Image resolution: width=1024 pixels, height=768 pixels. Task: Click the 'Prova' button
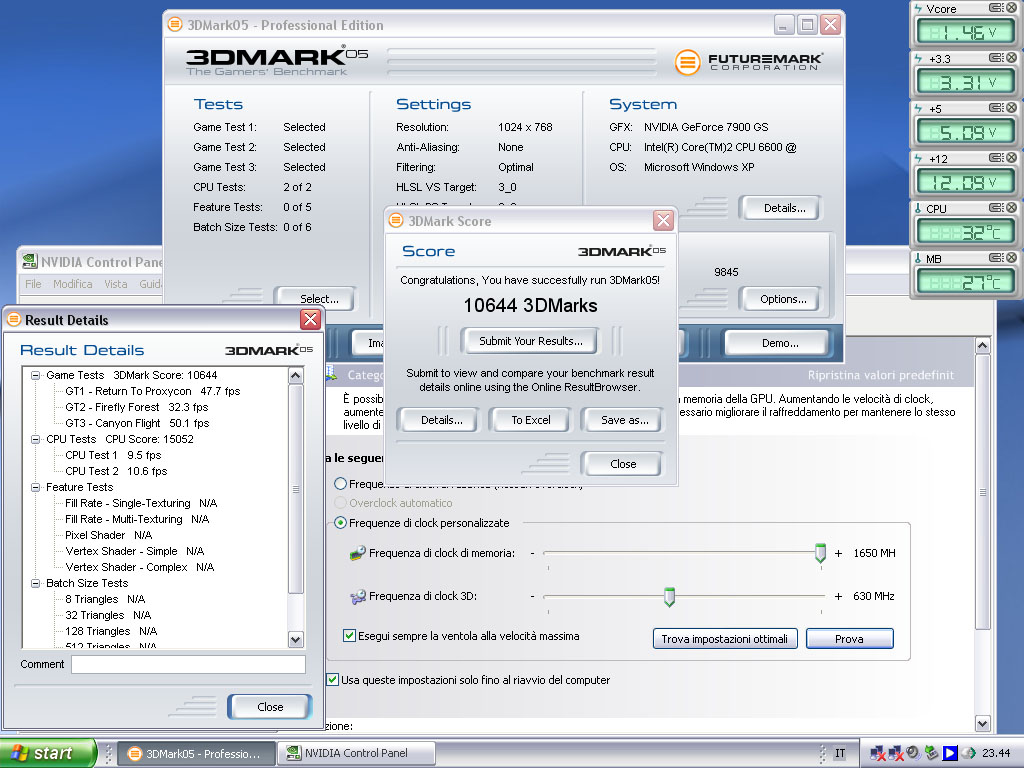coord(849,639)
